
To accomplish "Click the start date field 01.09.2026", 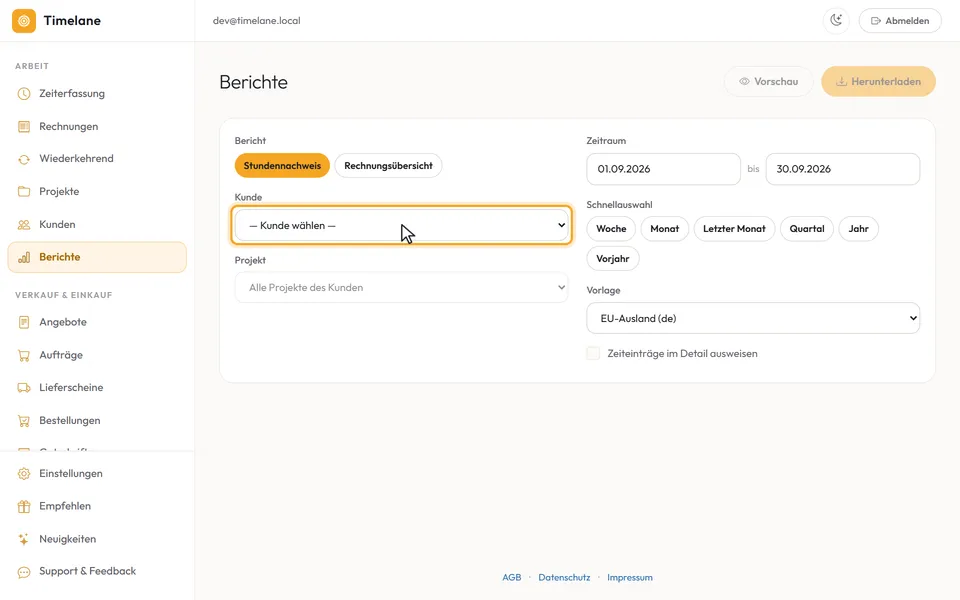I will point(664,169).
